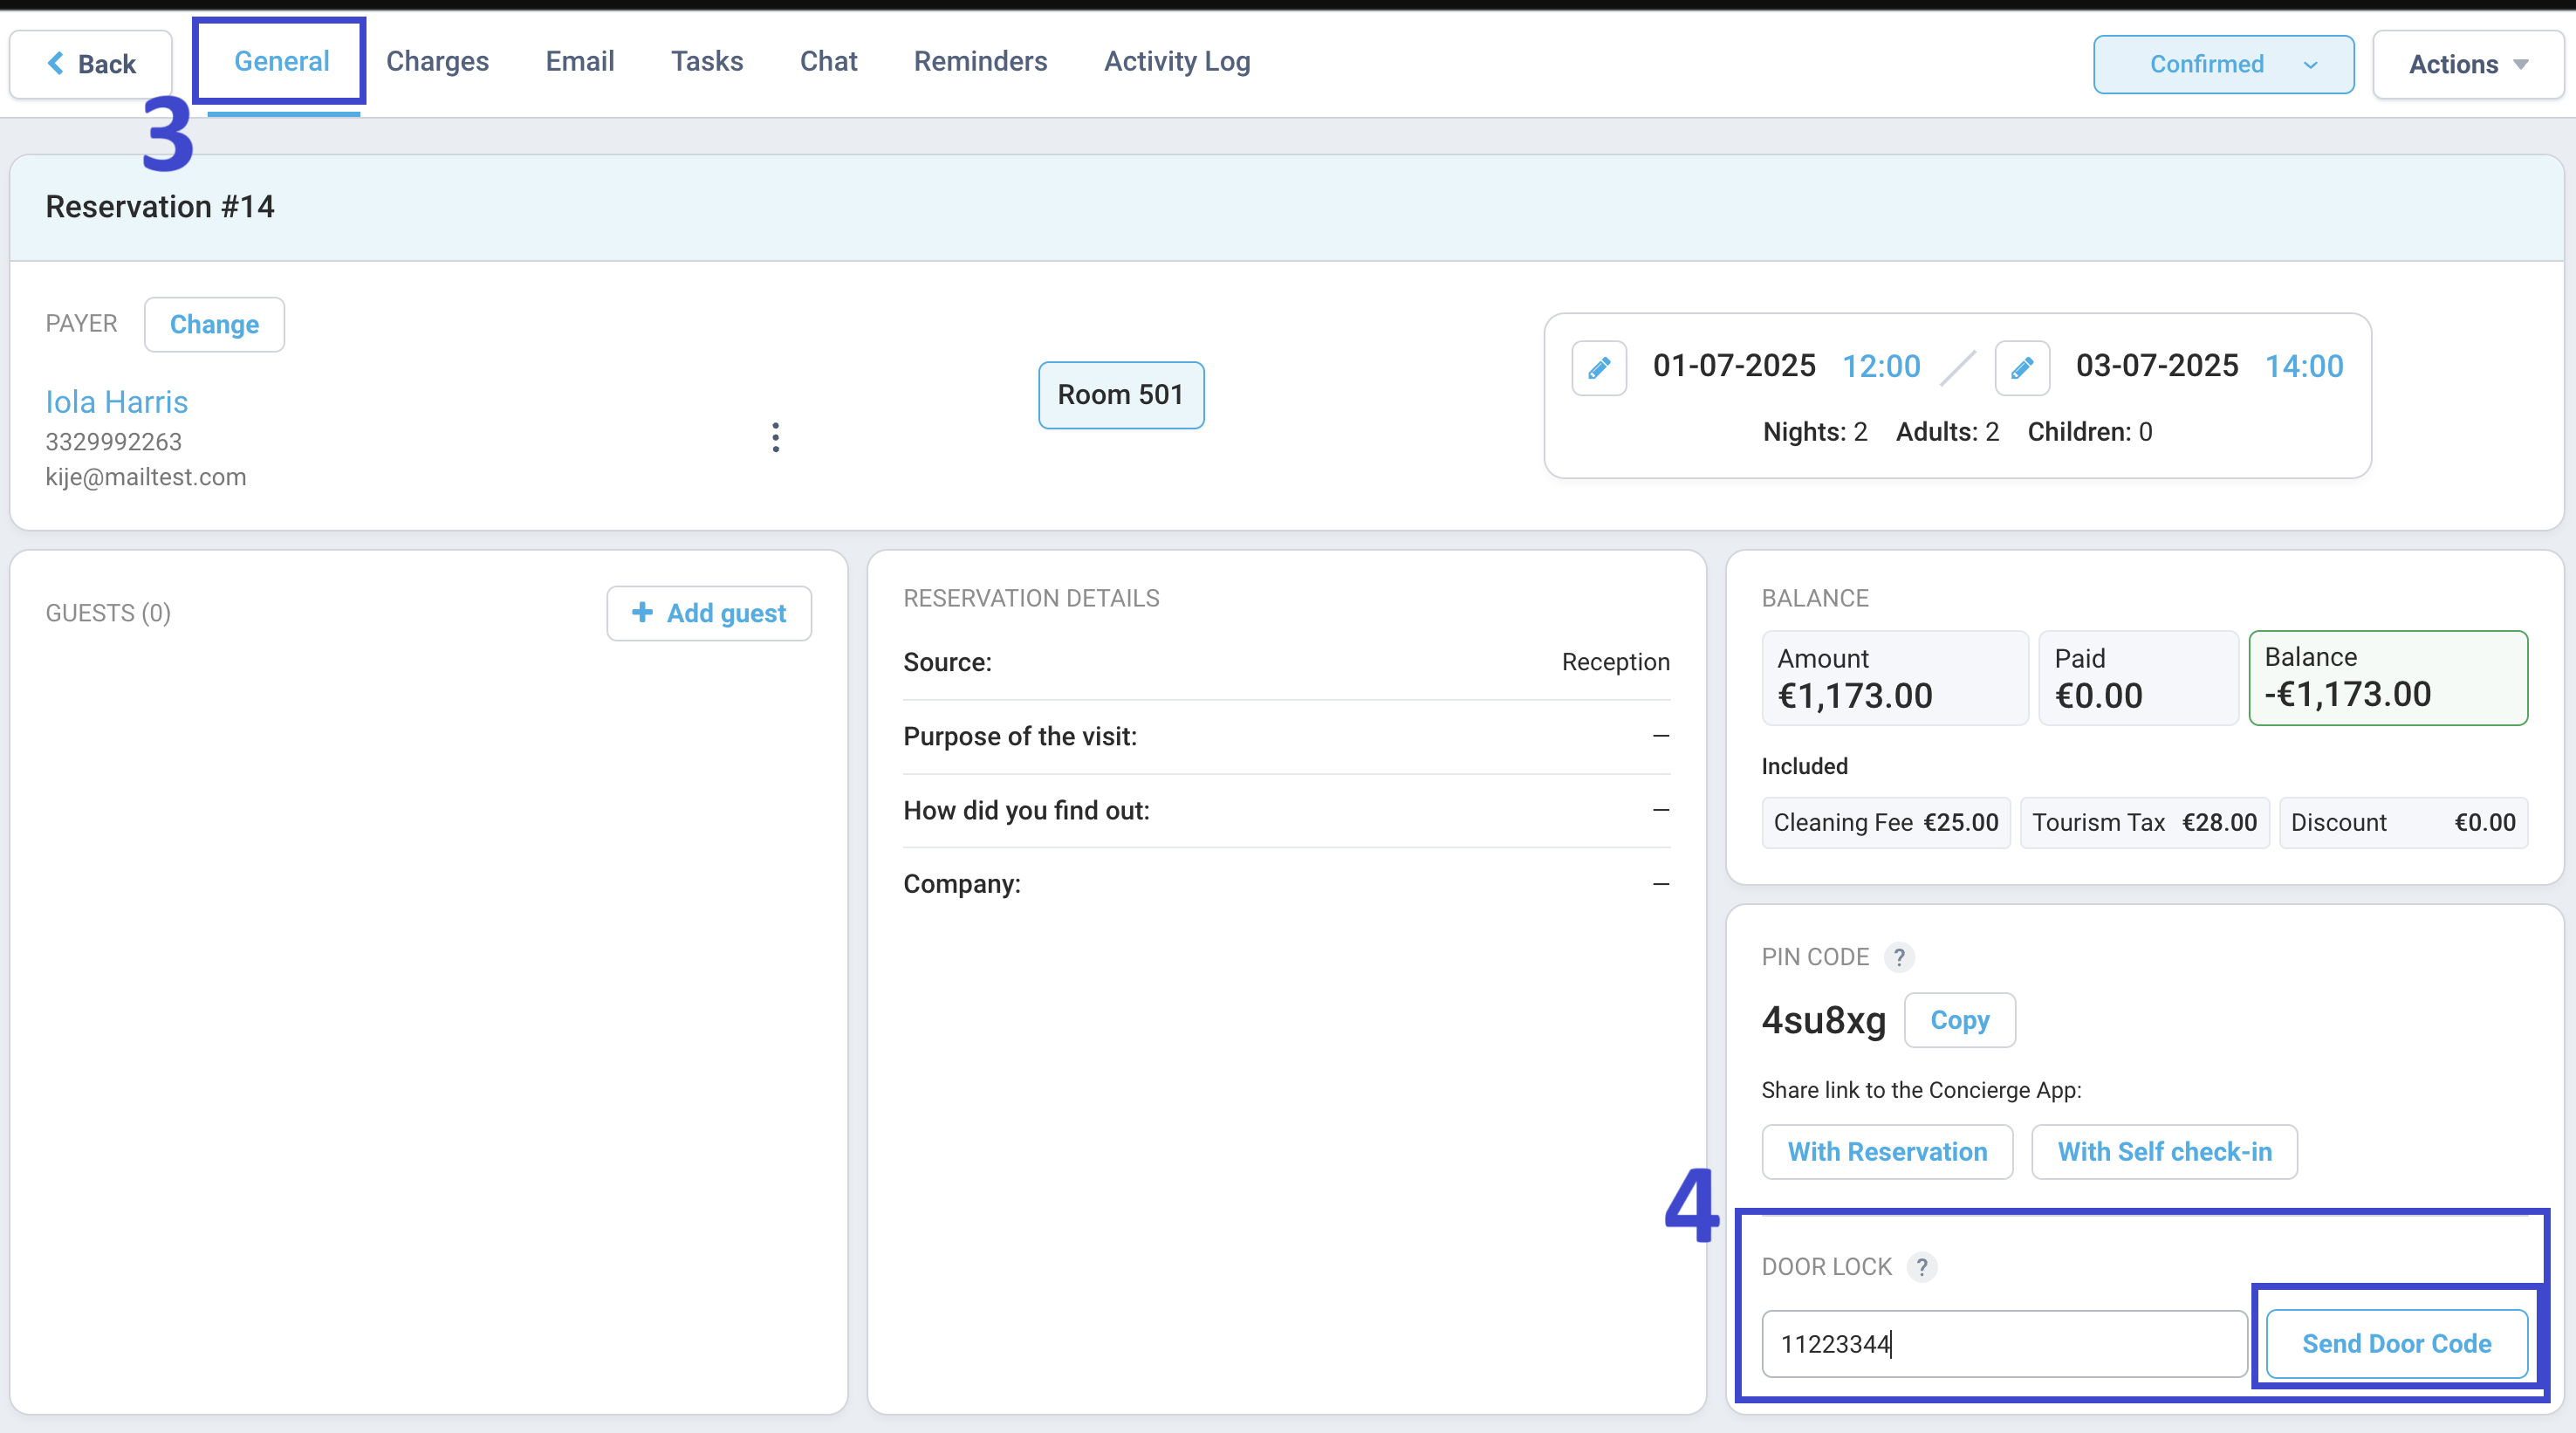Click the DOOR LOCK help question mark

(x=1922, y=1267)
